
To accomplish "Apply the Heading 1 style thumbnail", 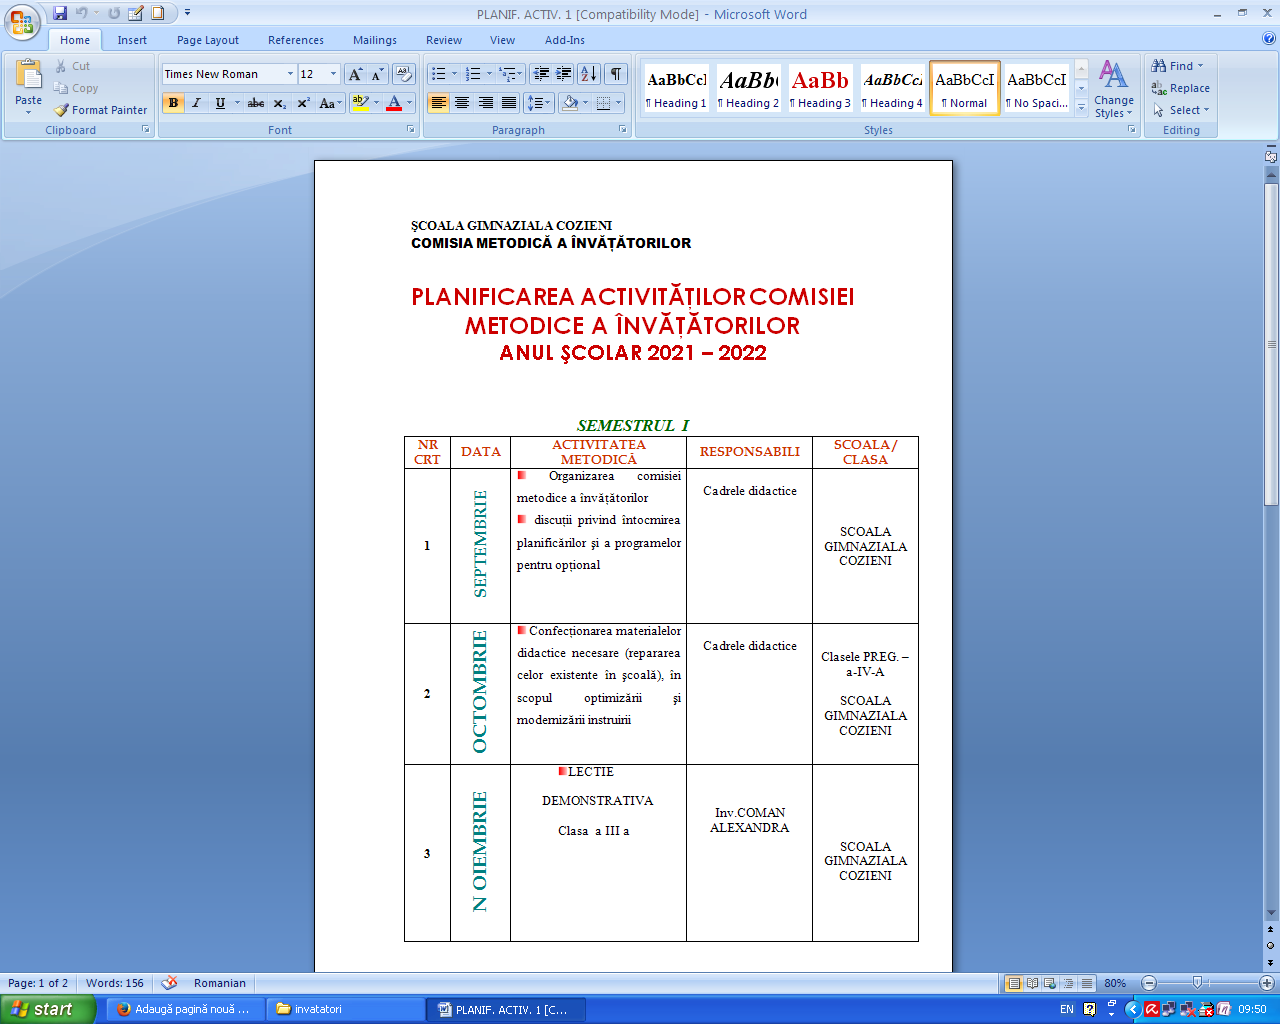I will tap(676, 88).
